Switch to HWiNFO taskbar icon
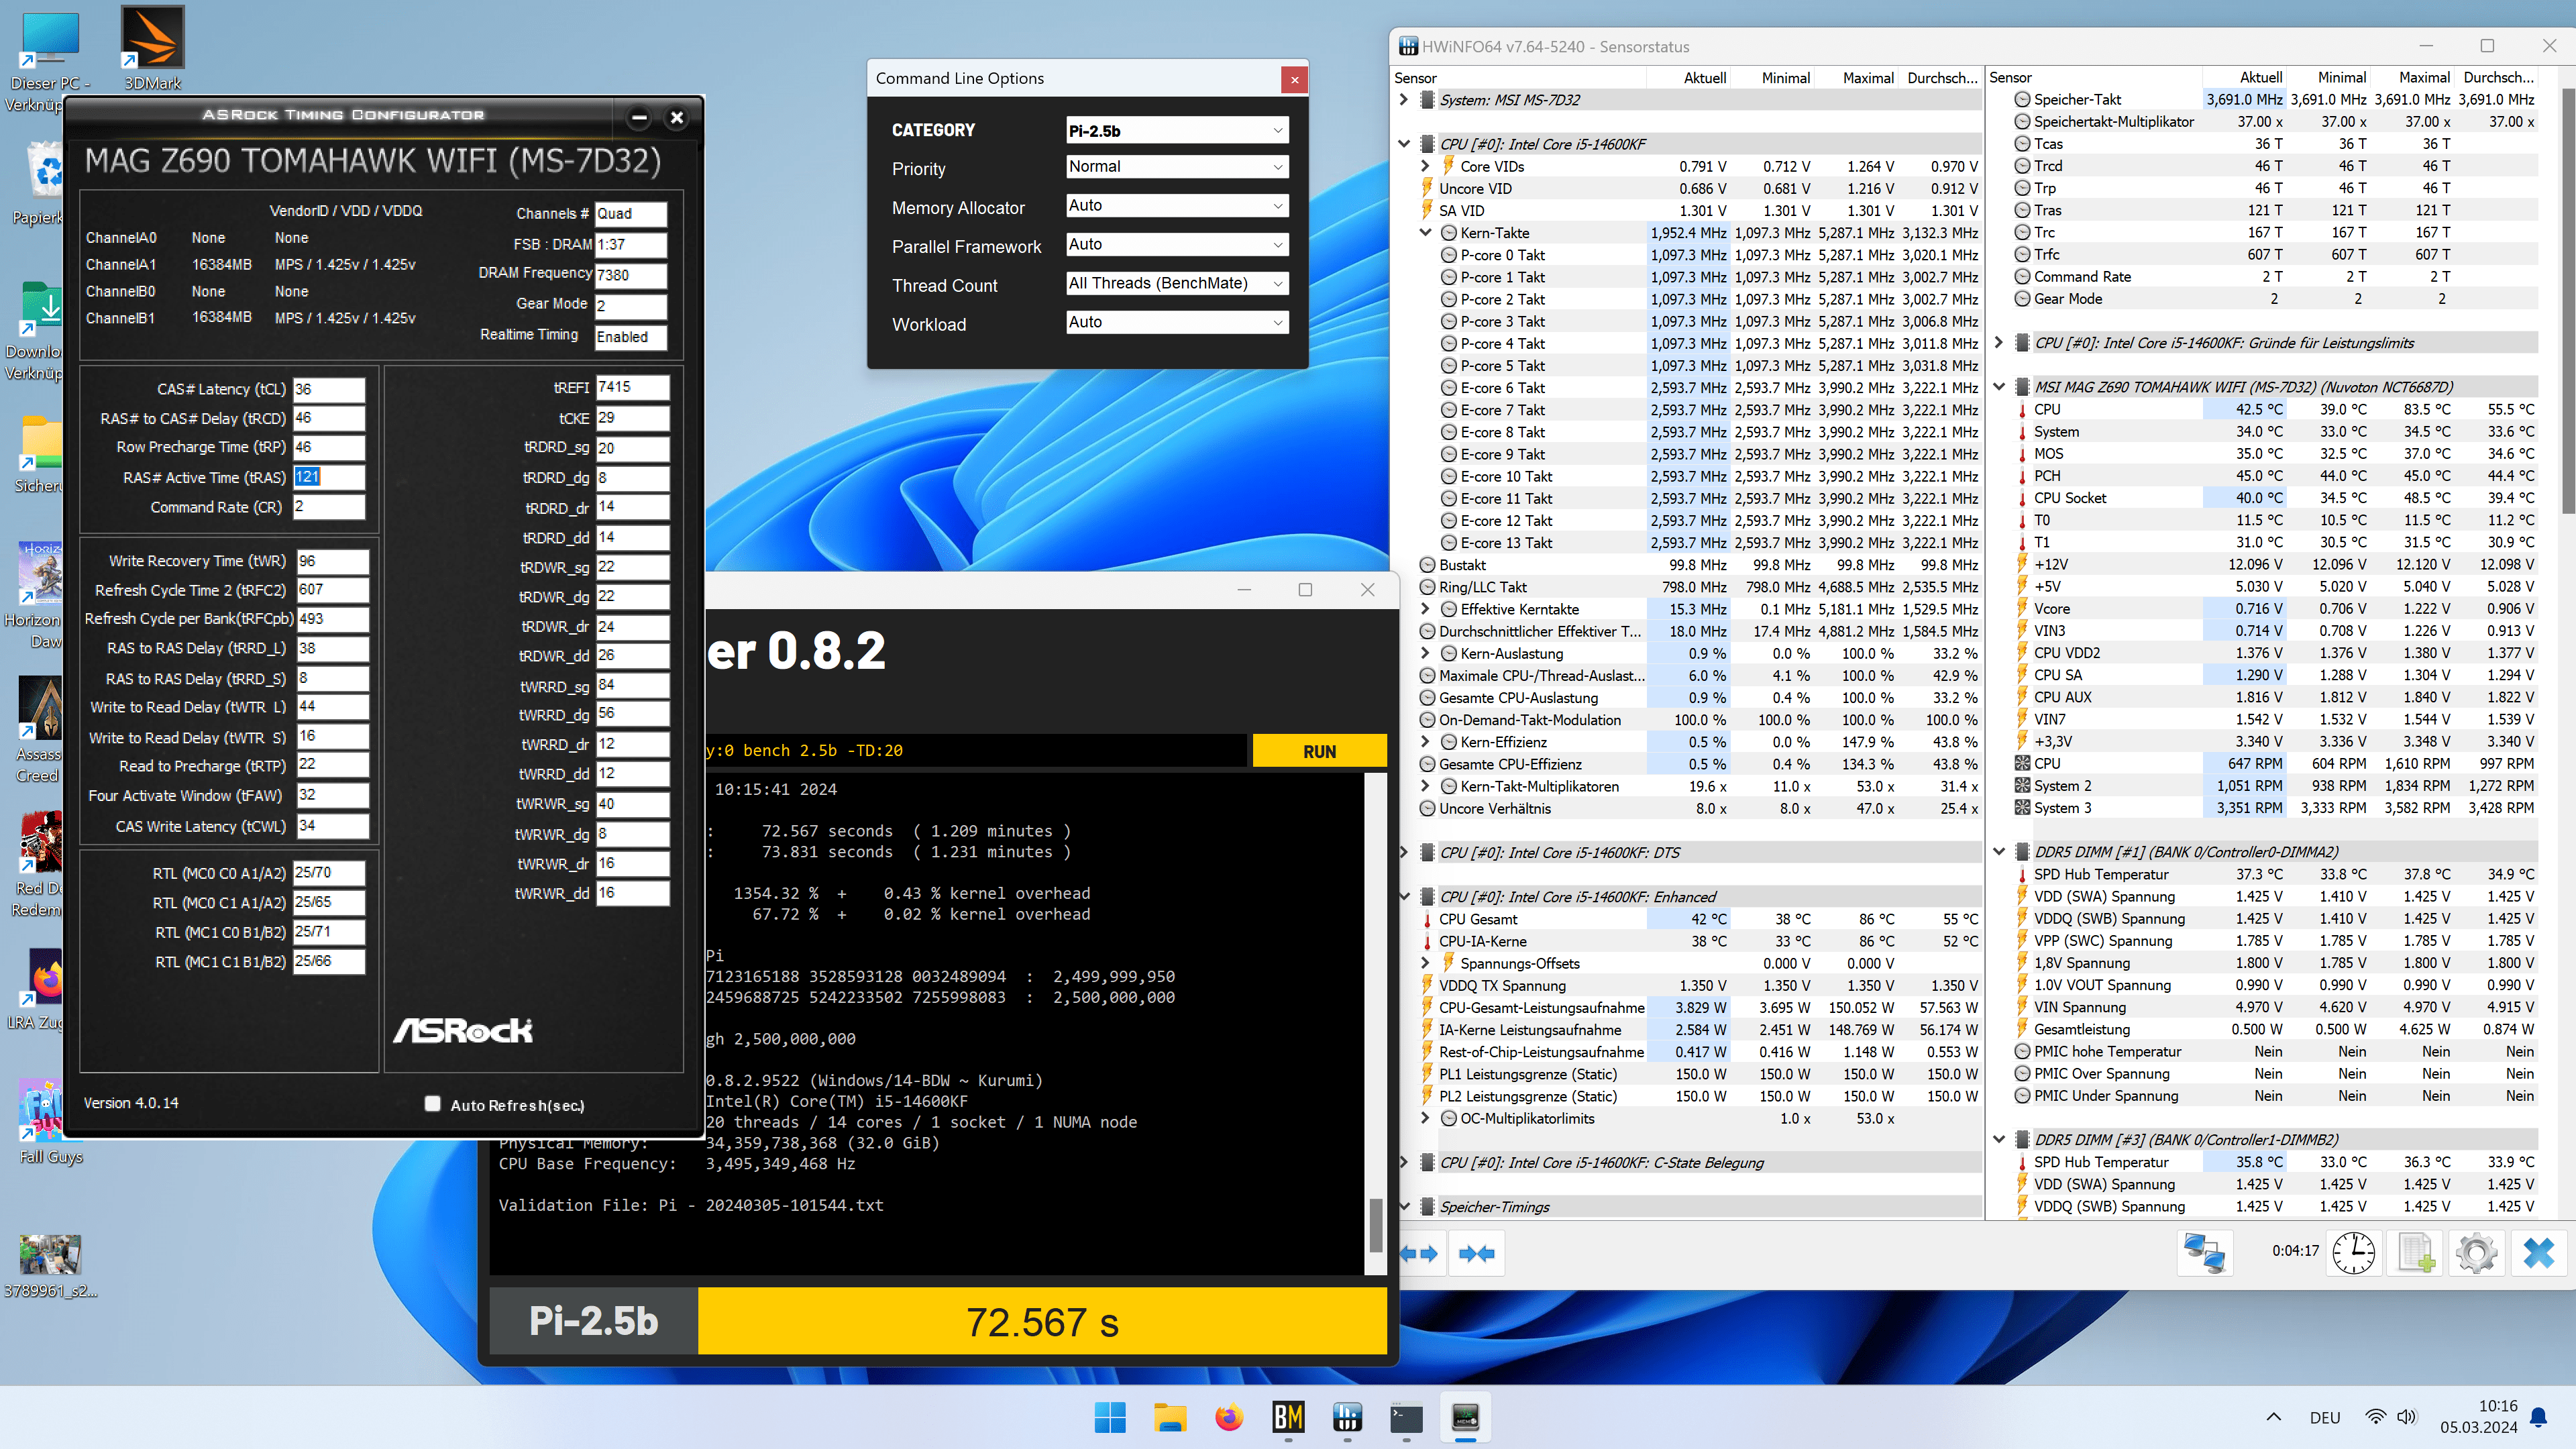The width and height of the screenshot is (2576, 1449). 1347,1417
